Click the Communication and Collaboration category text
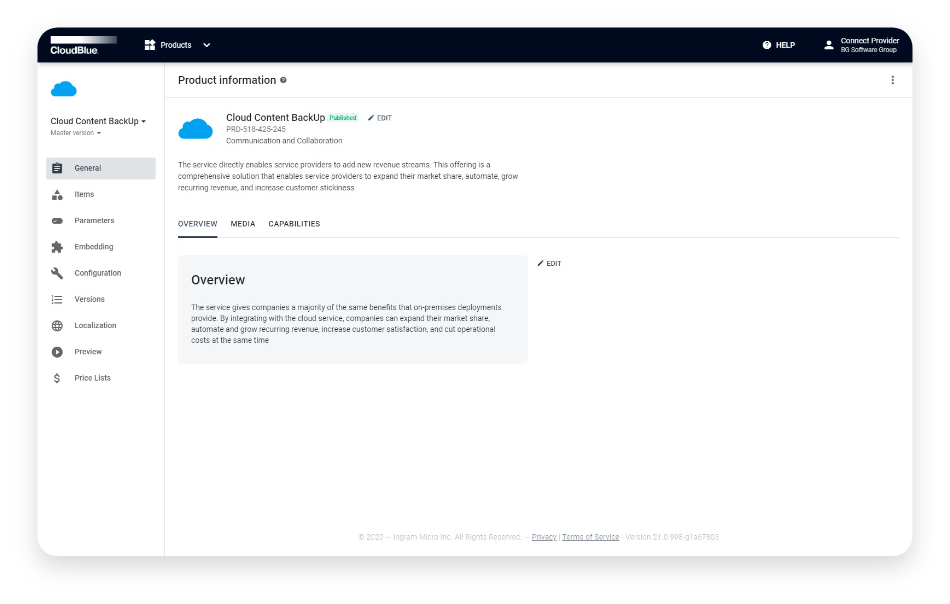 284,141
